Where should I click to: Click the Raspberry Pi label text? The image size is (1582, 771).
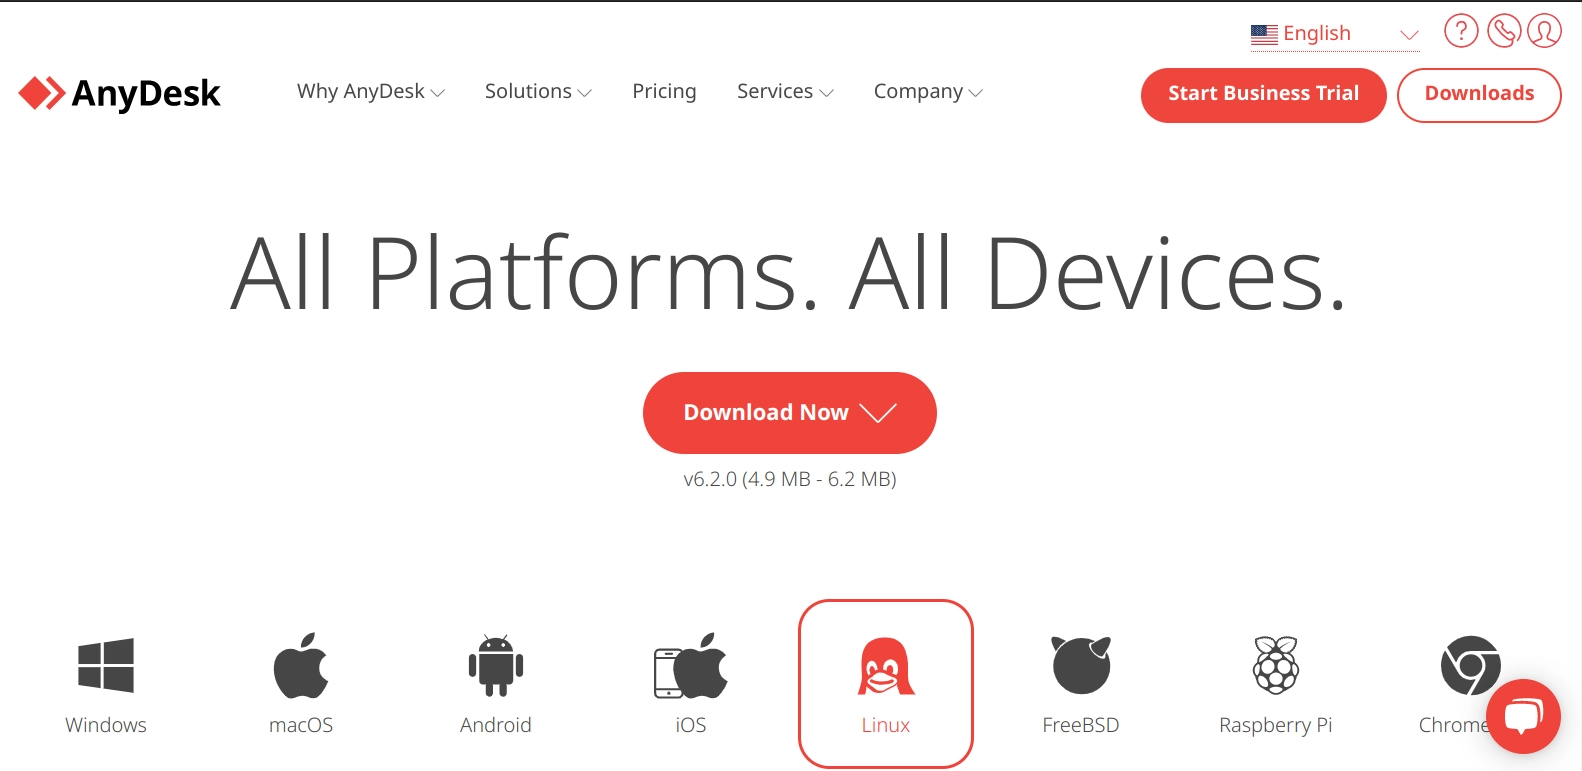tap(1276, 725)
